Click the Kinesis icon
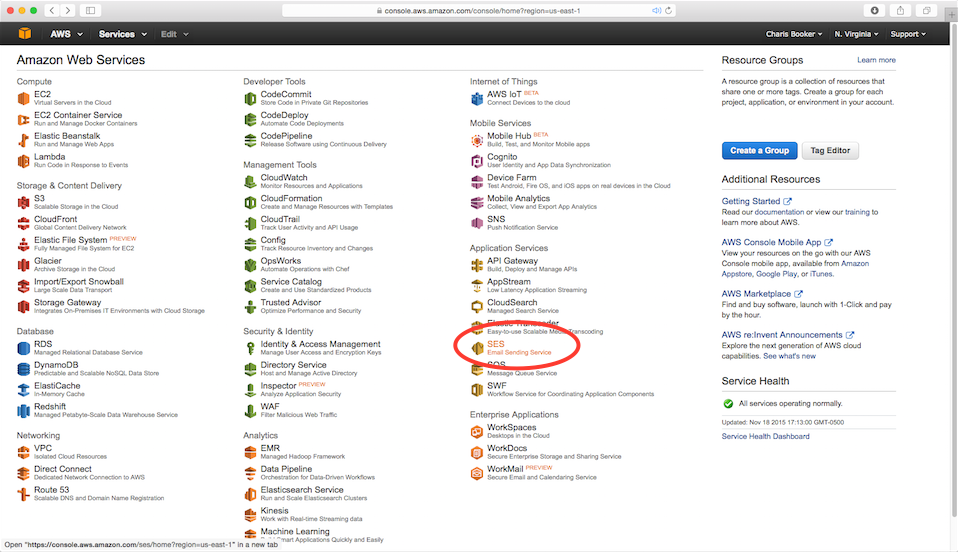The height and width of the screenshot is (552, 958). click(x=250, y=515)
